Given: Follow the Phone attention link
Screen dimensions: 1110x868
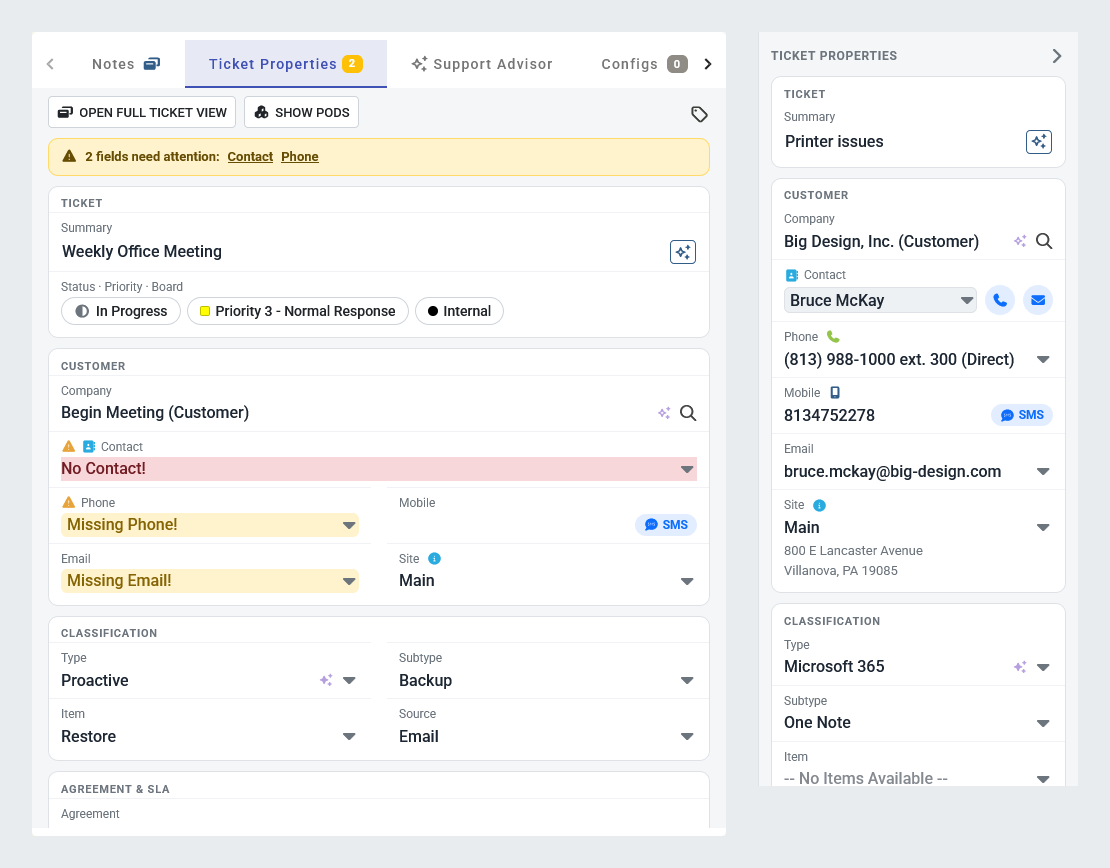Looking at the screenshot, I should click(x=299, y=156).
